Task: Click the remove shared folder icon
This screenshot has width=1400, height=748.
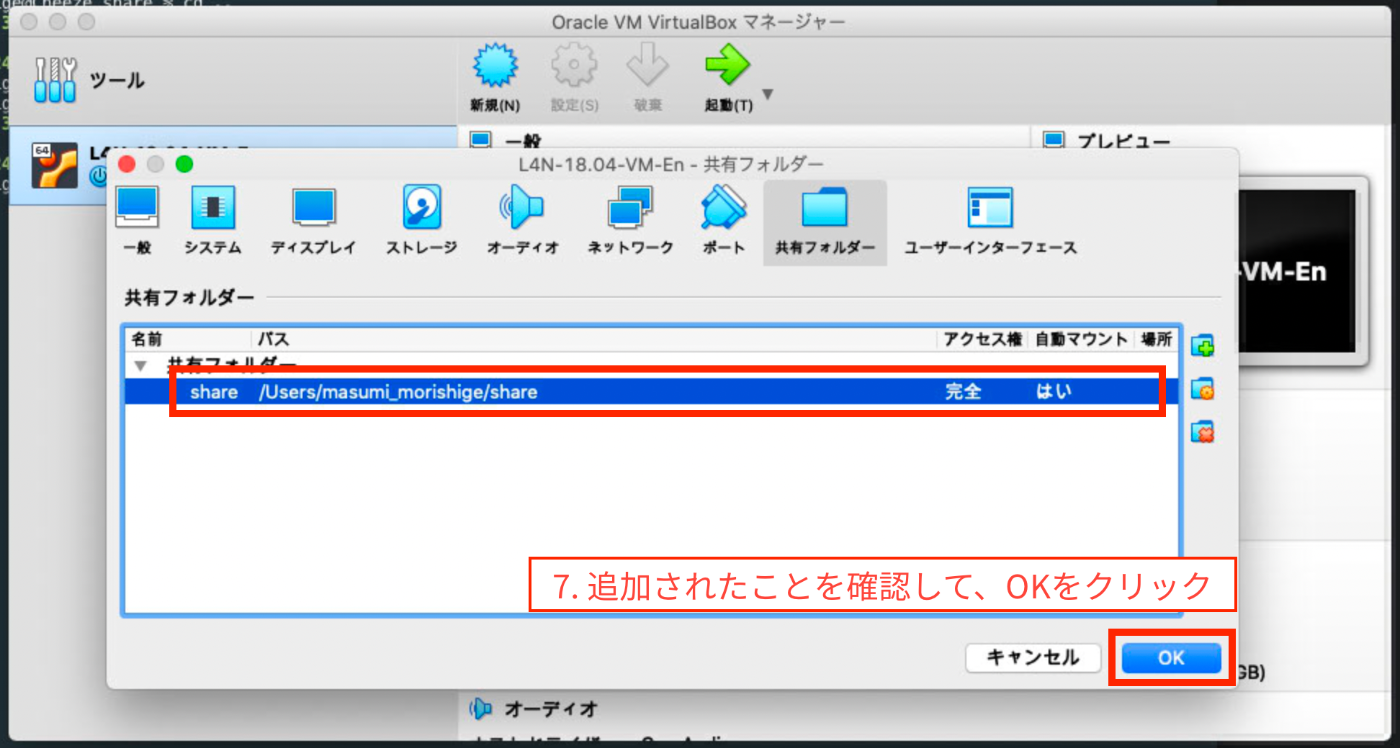Action: click(x=1202, y=432)
